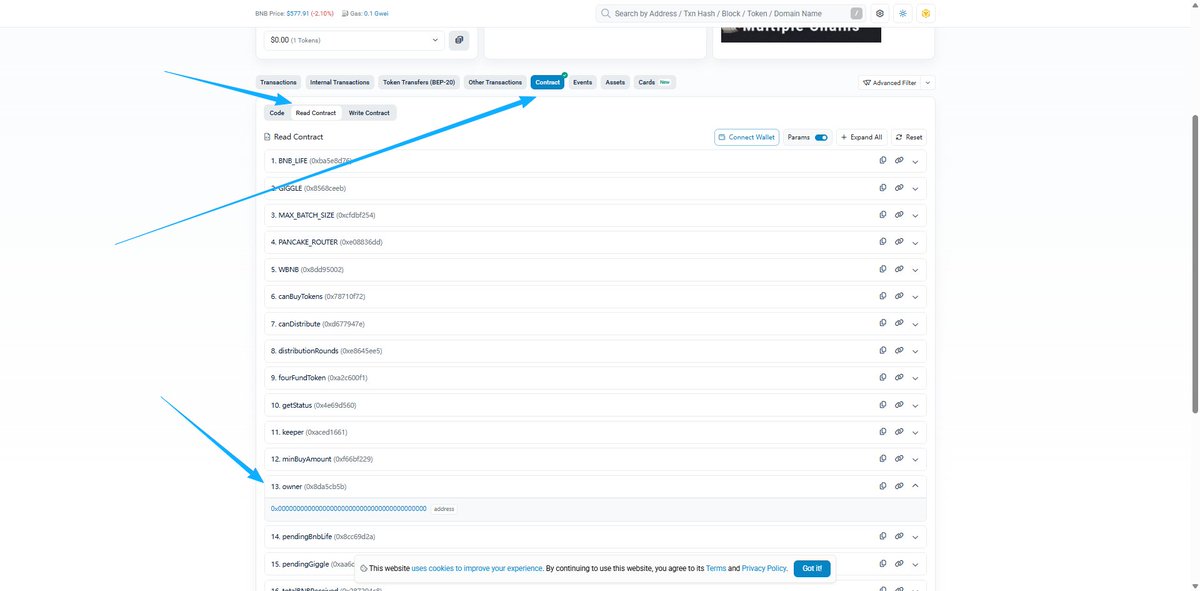Copy method name for getStatus row
1200x591 pixels.
(882, 404)
